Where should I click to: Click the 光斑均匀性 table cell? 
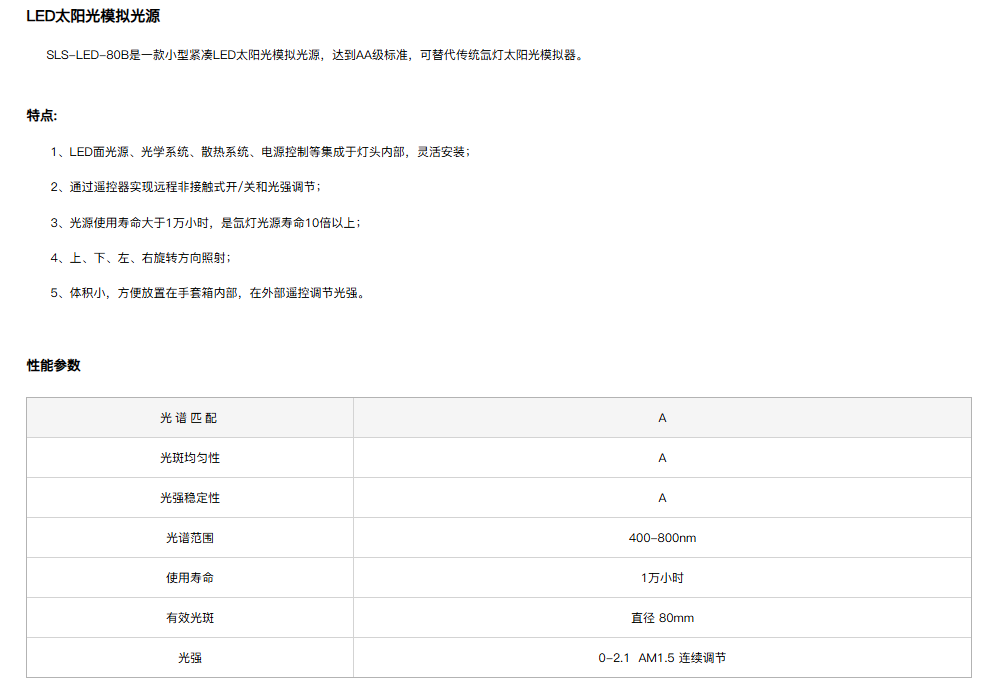[190, 458]
